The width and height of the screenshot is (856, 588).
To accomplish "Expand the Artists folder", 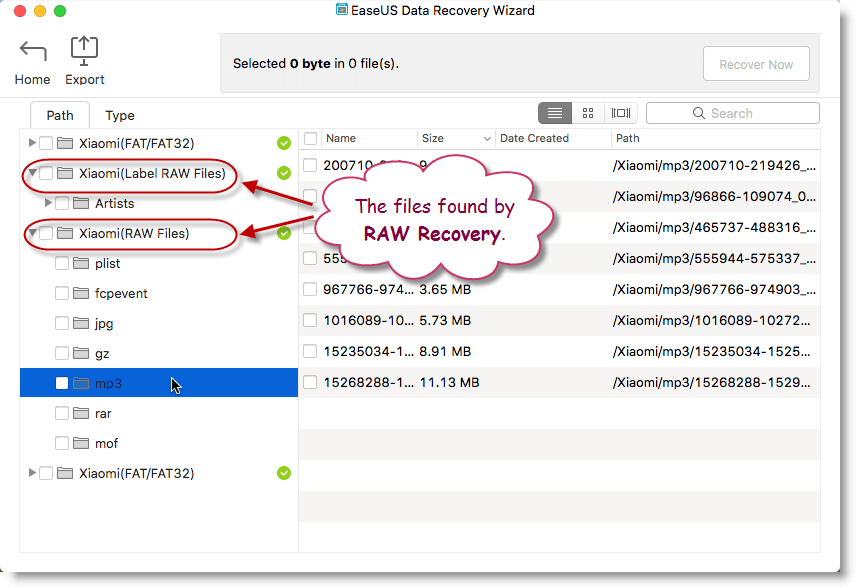I will [x=48, y=203].
